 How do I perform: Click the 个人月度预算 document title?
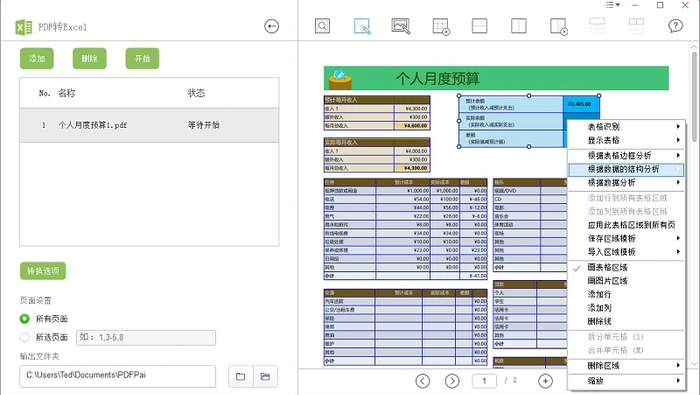[438, 79]
